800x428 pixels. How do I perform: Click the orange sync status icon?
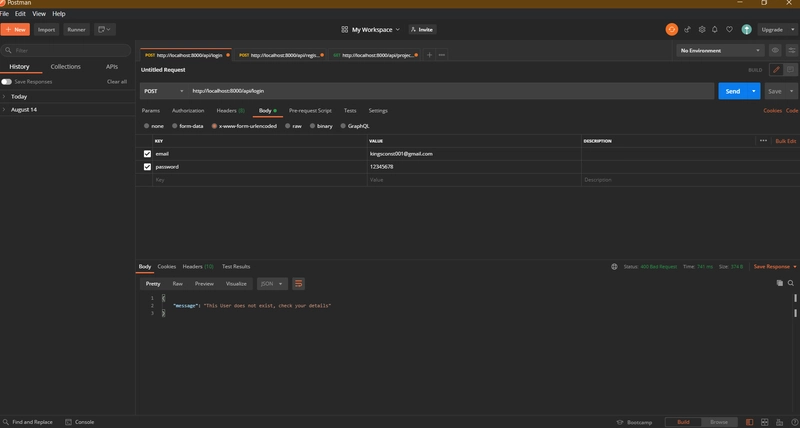(x=671, y=30)
